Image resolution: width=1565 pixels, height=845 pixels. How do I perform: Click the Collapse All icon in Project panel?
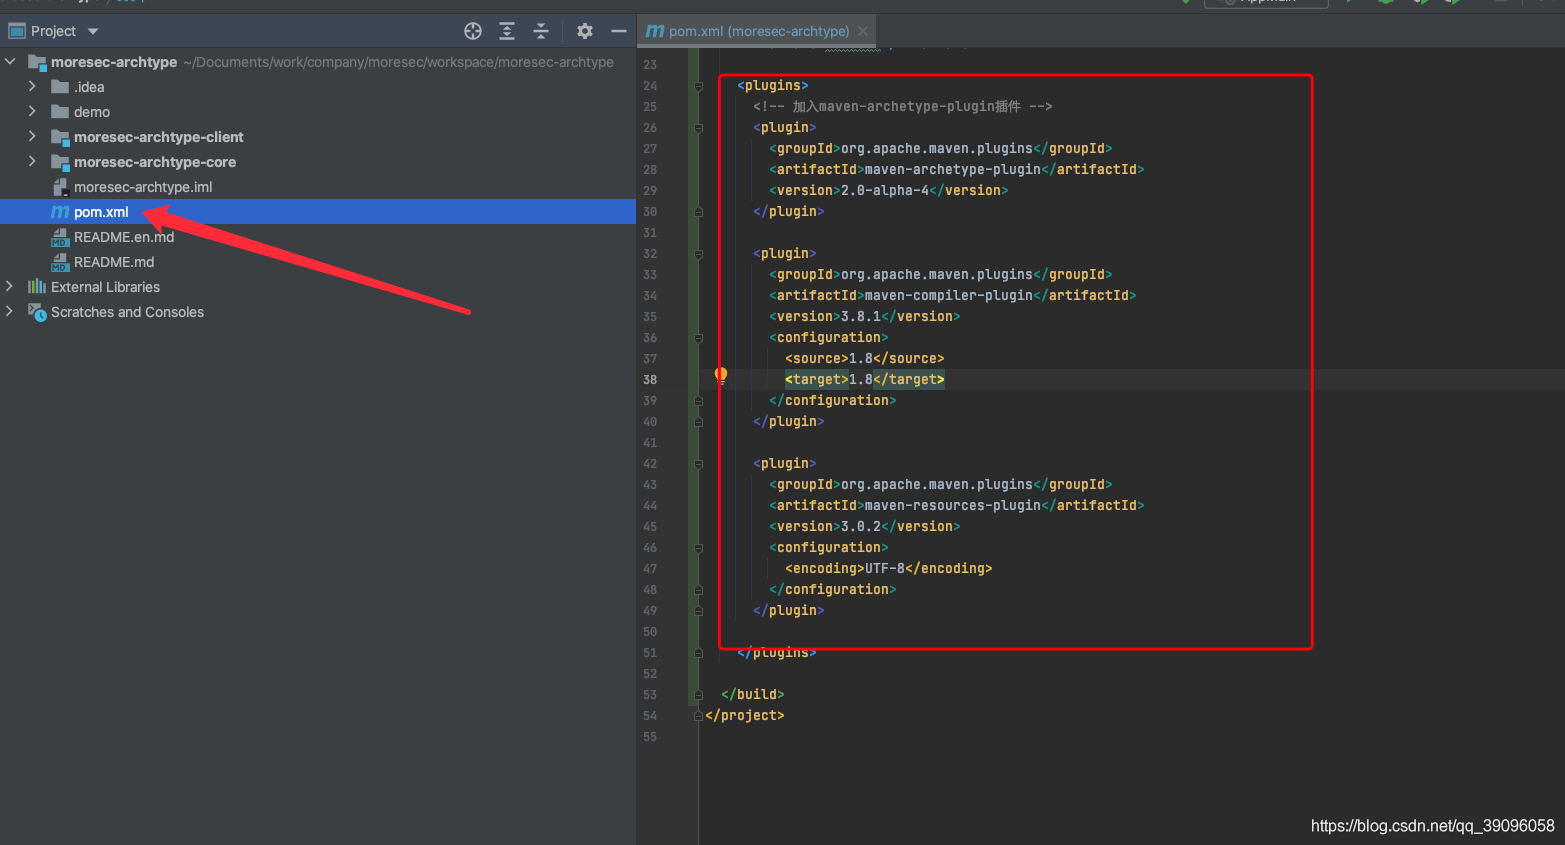[541, 31]
